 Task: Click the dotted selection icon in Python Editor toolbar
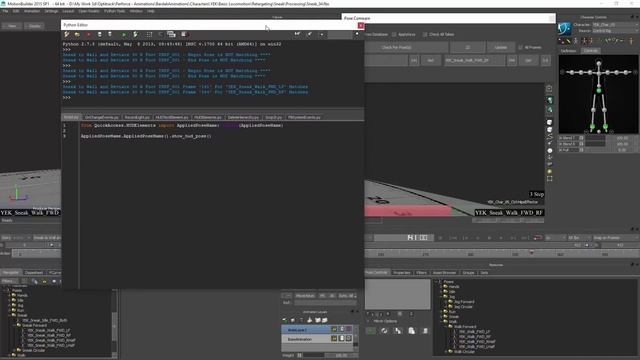click(x=149, y=35)
